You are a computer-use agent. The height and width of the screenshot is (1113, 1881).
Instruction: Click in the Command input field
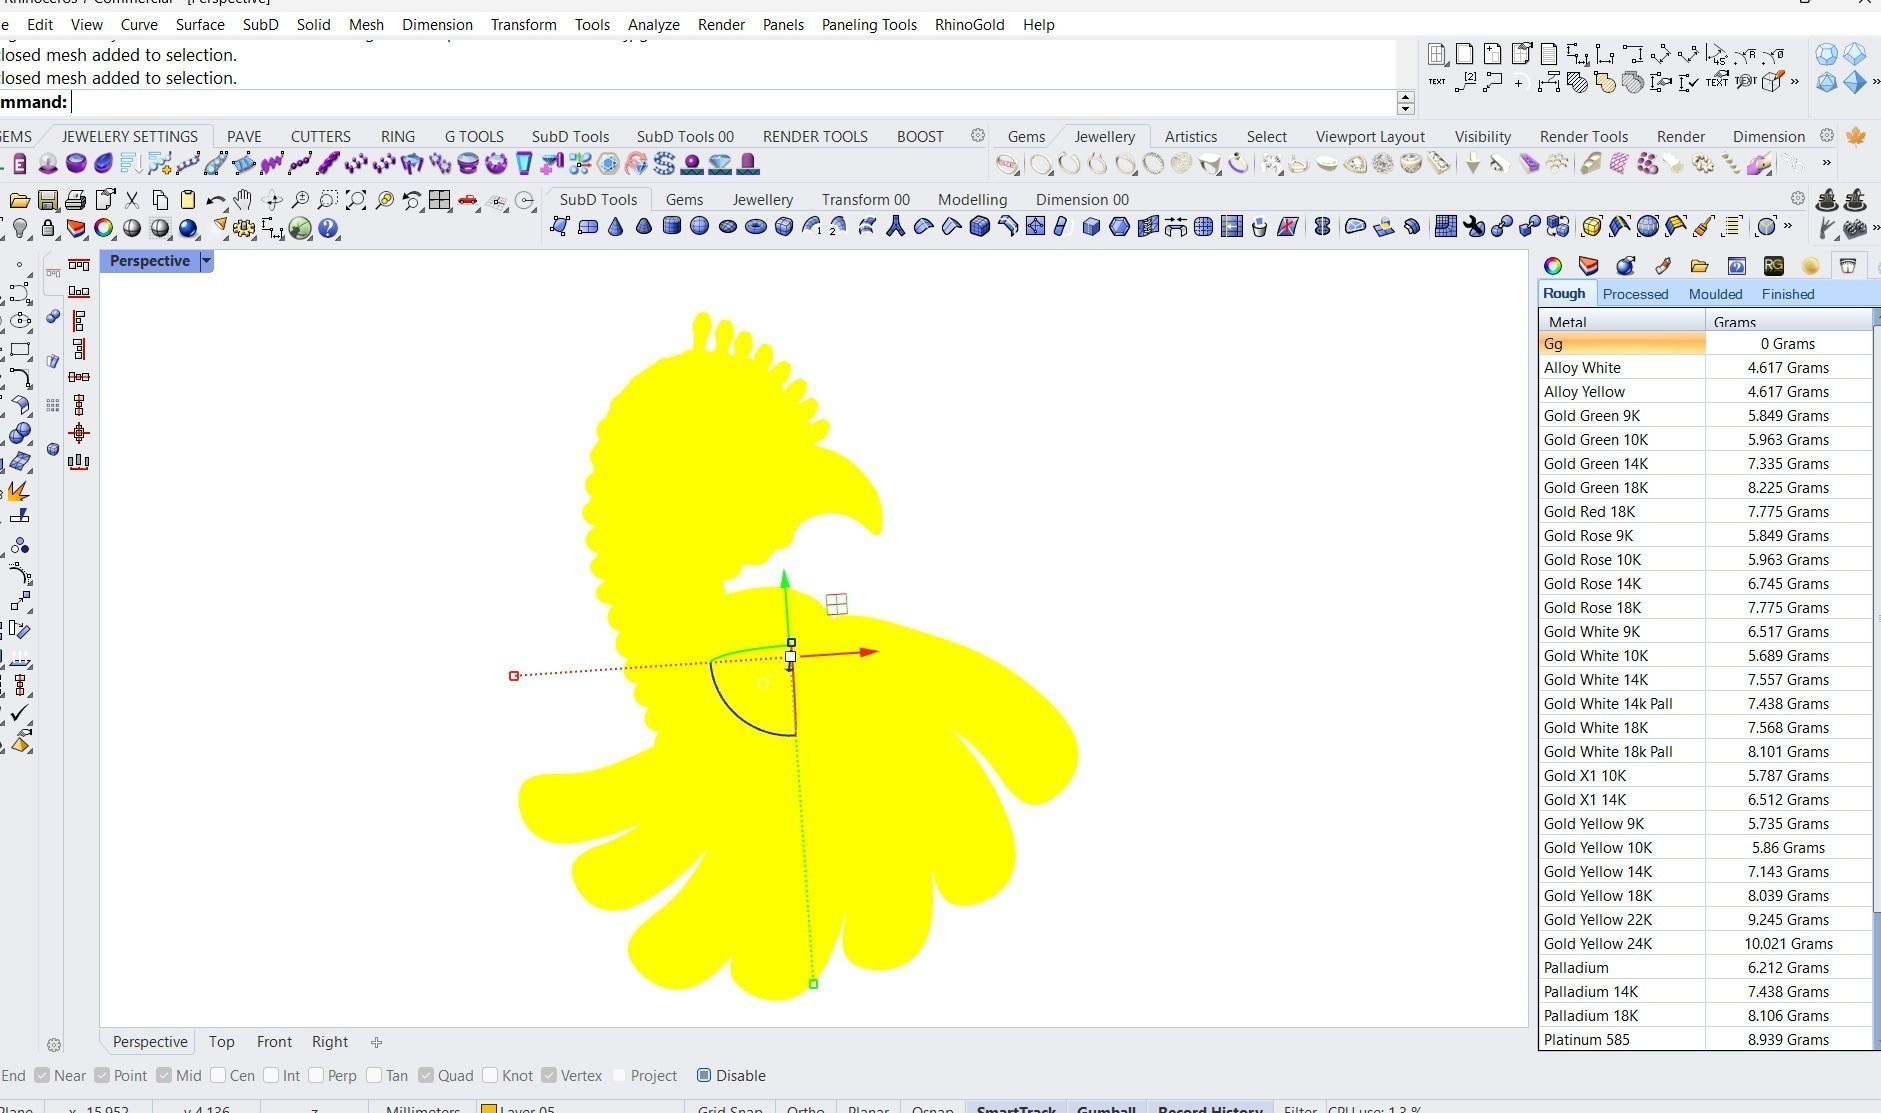[x=735, y=102]
